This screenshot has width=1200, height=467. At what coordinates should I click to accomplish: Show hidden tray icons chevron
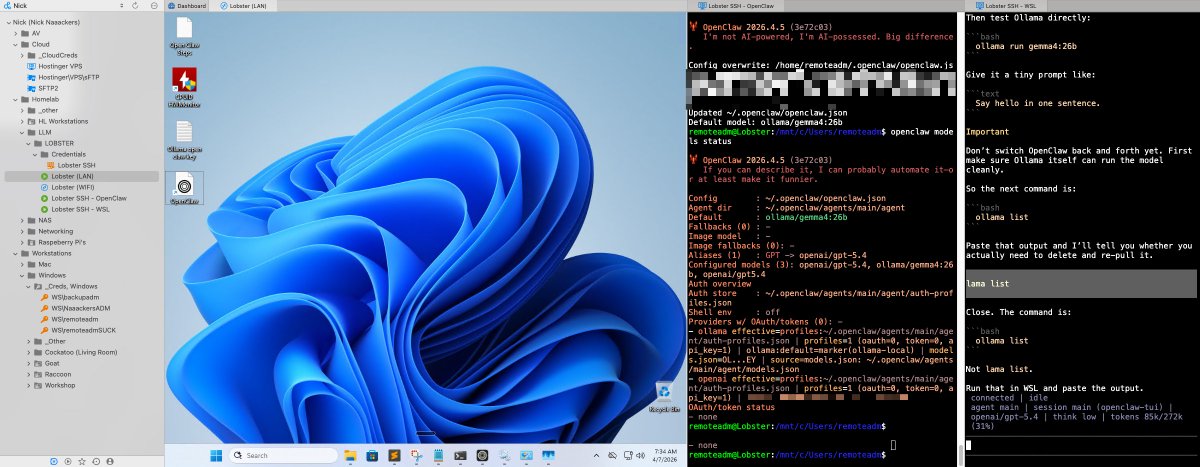click(596, 456)
